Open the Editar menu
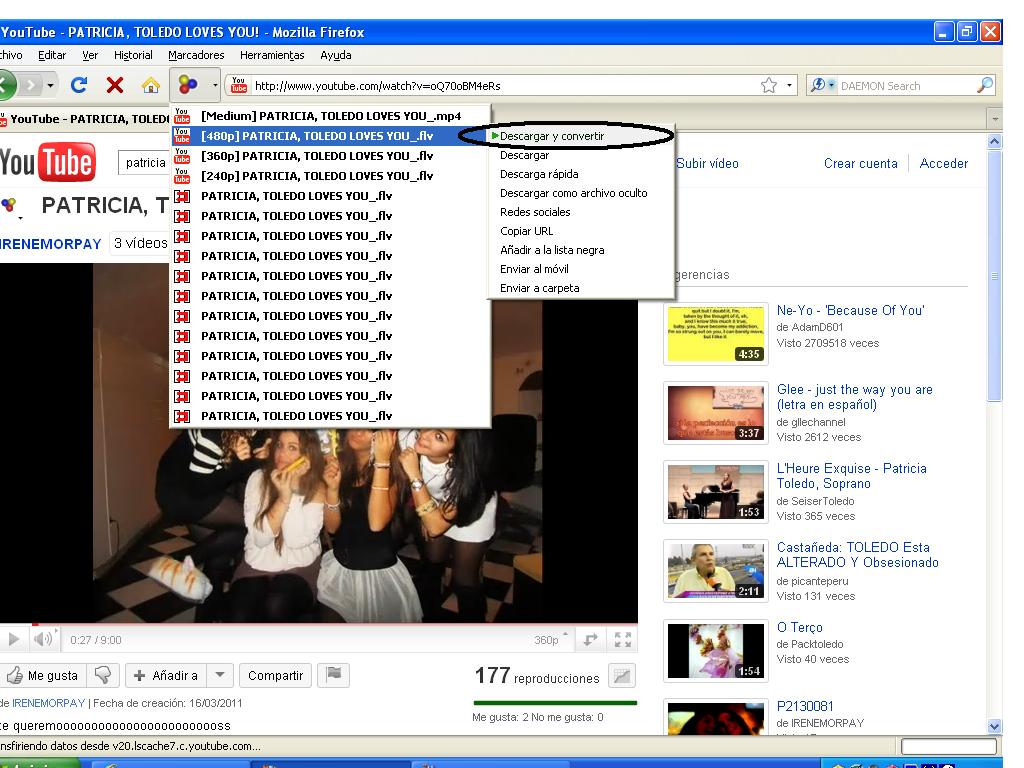Screen dimensions: 1024x768 pos(52,56)
